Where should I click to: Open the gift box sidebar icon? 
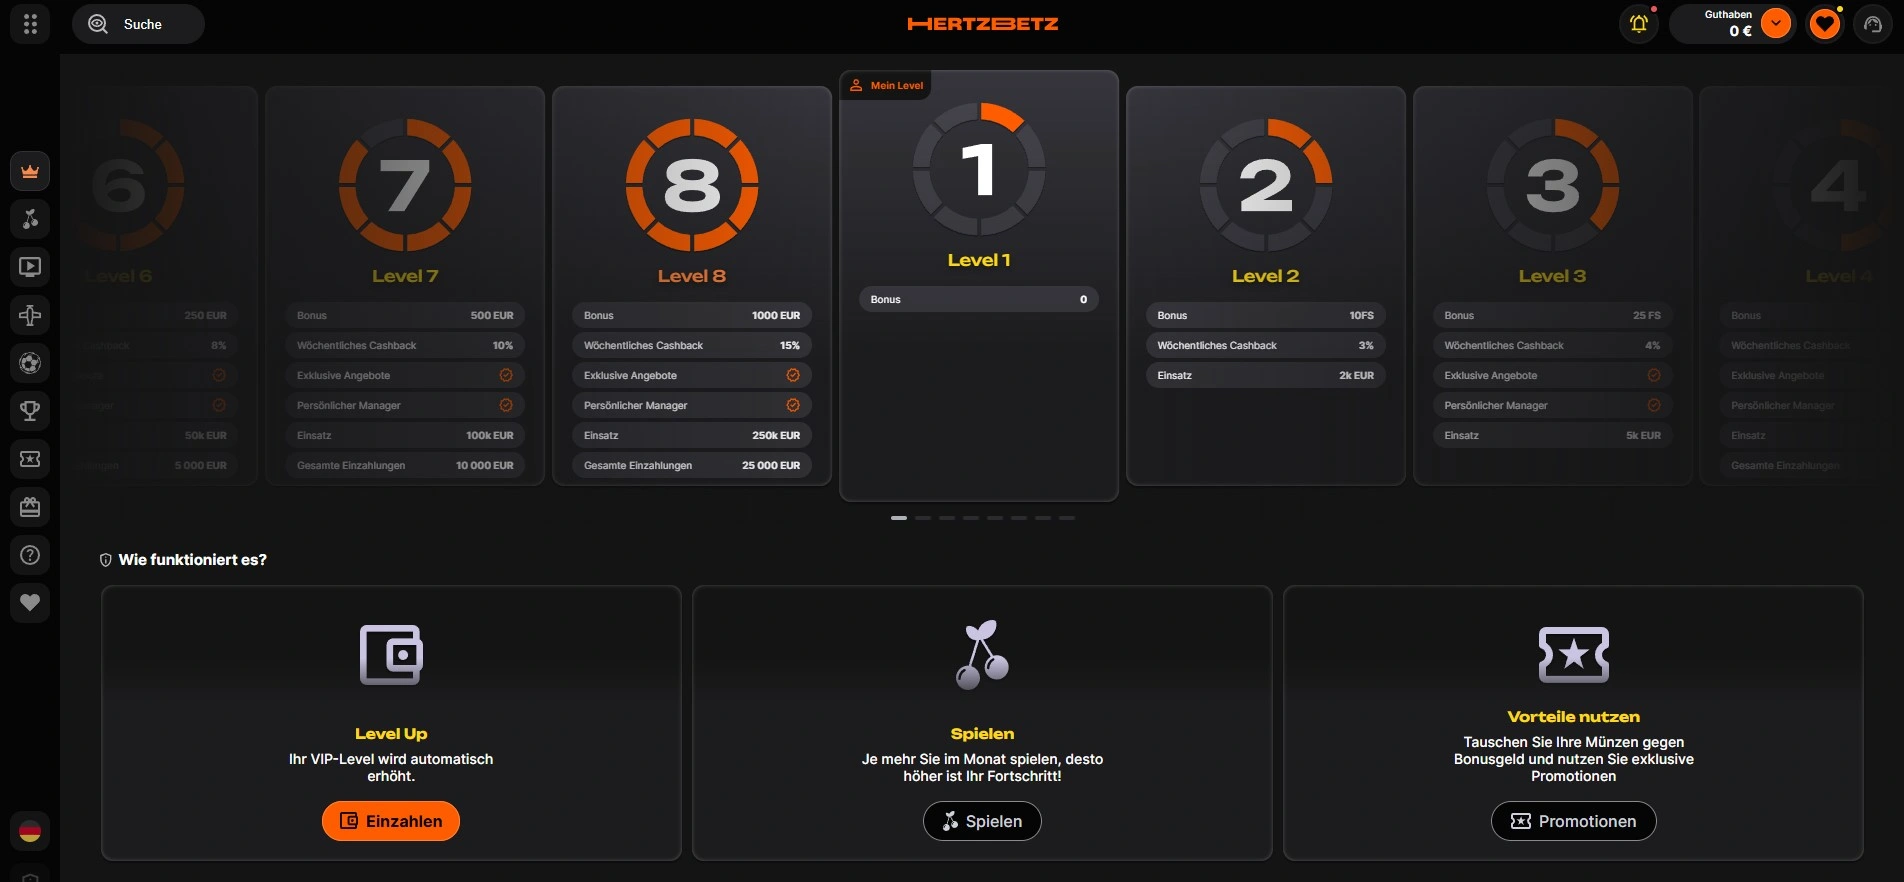click(30, 507)
